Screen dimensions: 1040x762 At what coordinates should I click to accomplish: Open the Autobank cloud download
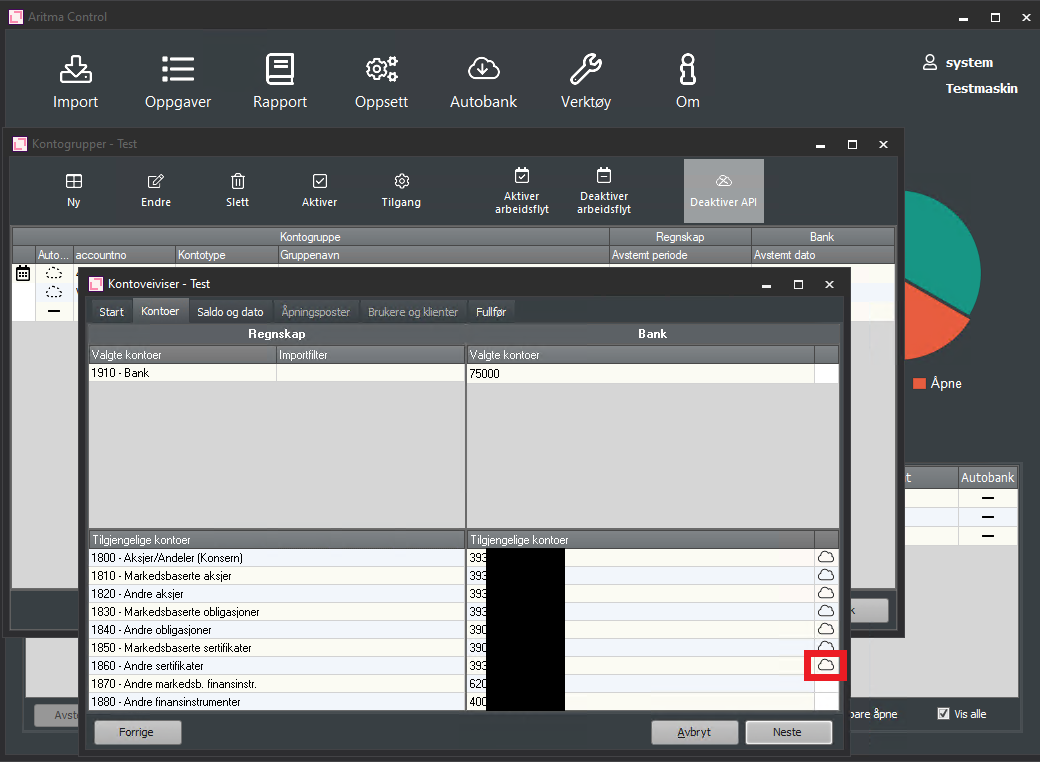(483, 81)
